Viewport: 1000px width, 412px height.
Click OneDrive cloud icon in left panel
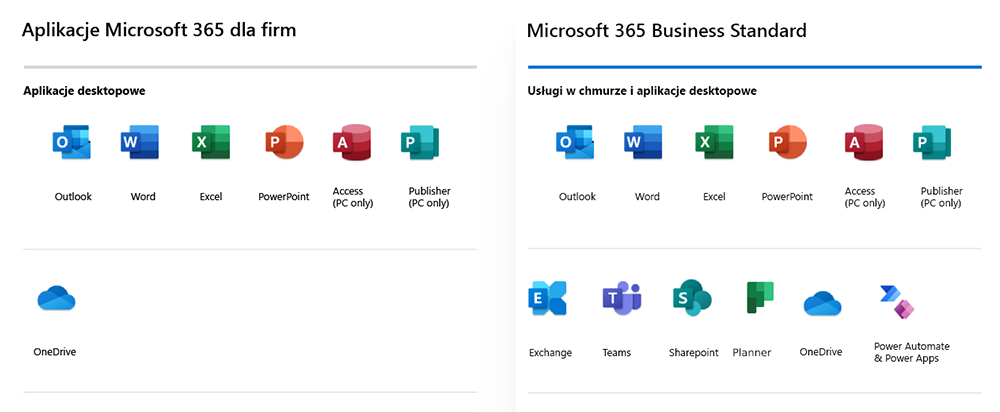coord(57,298)
